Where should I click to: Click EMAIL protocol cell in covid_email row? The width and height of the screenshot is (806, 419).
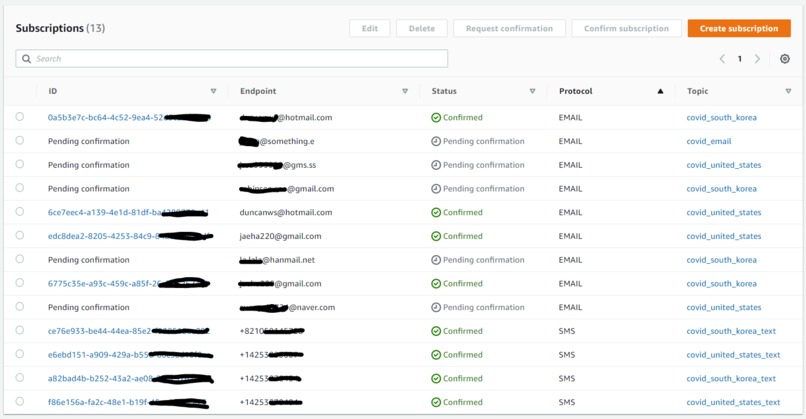(x=571, y=141)
